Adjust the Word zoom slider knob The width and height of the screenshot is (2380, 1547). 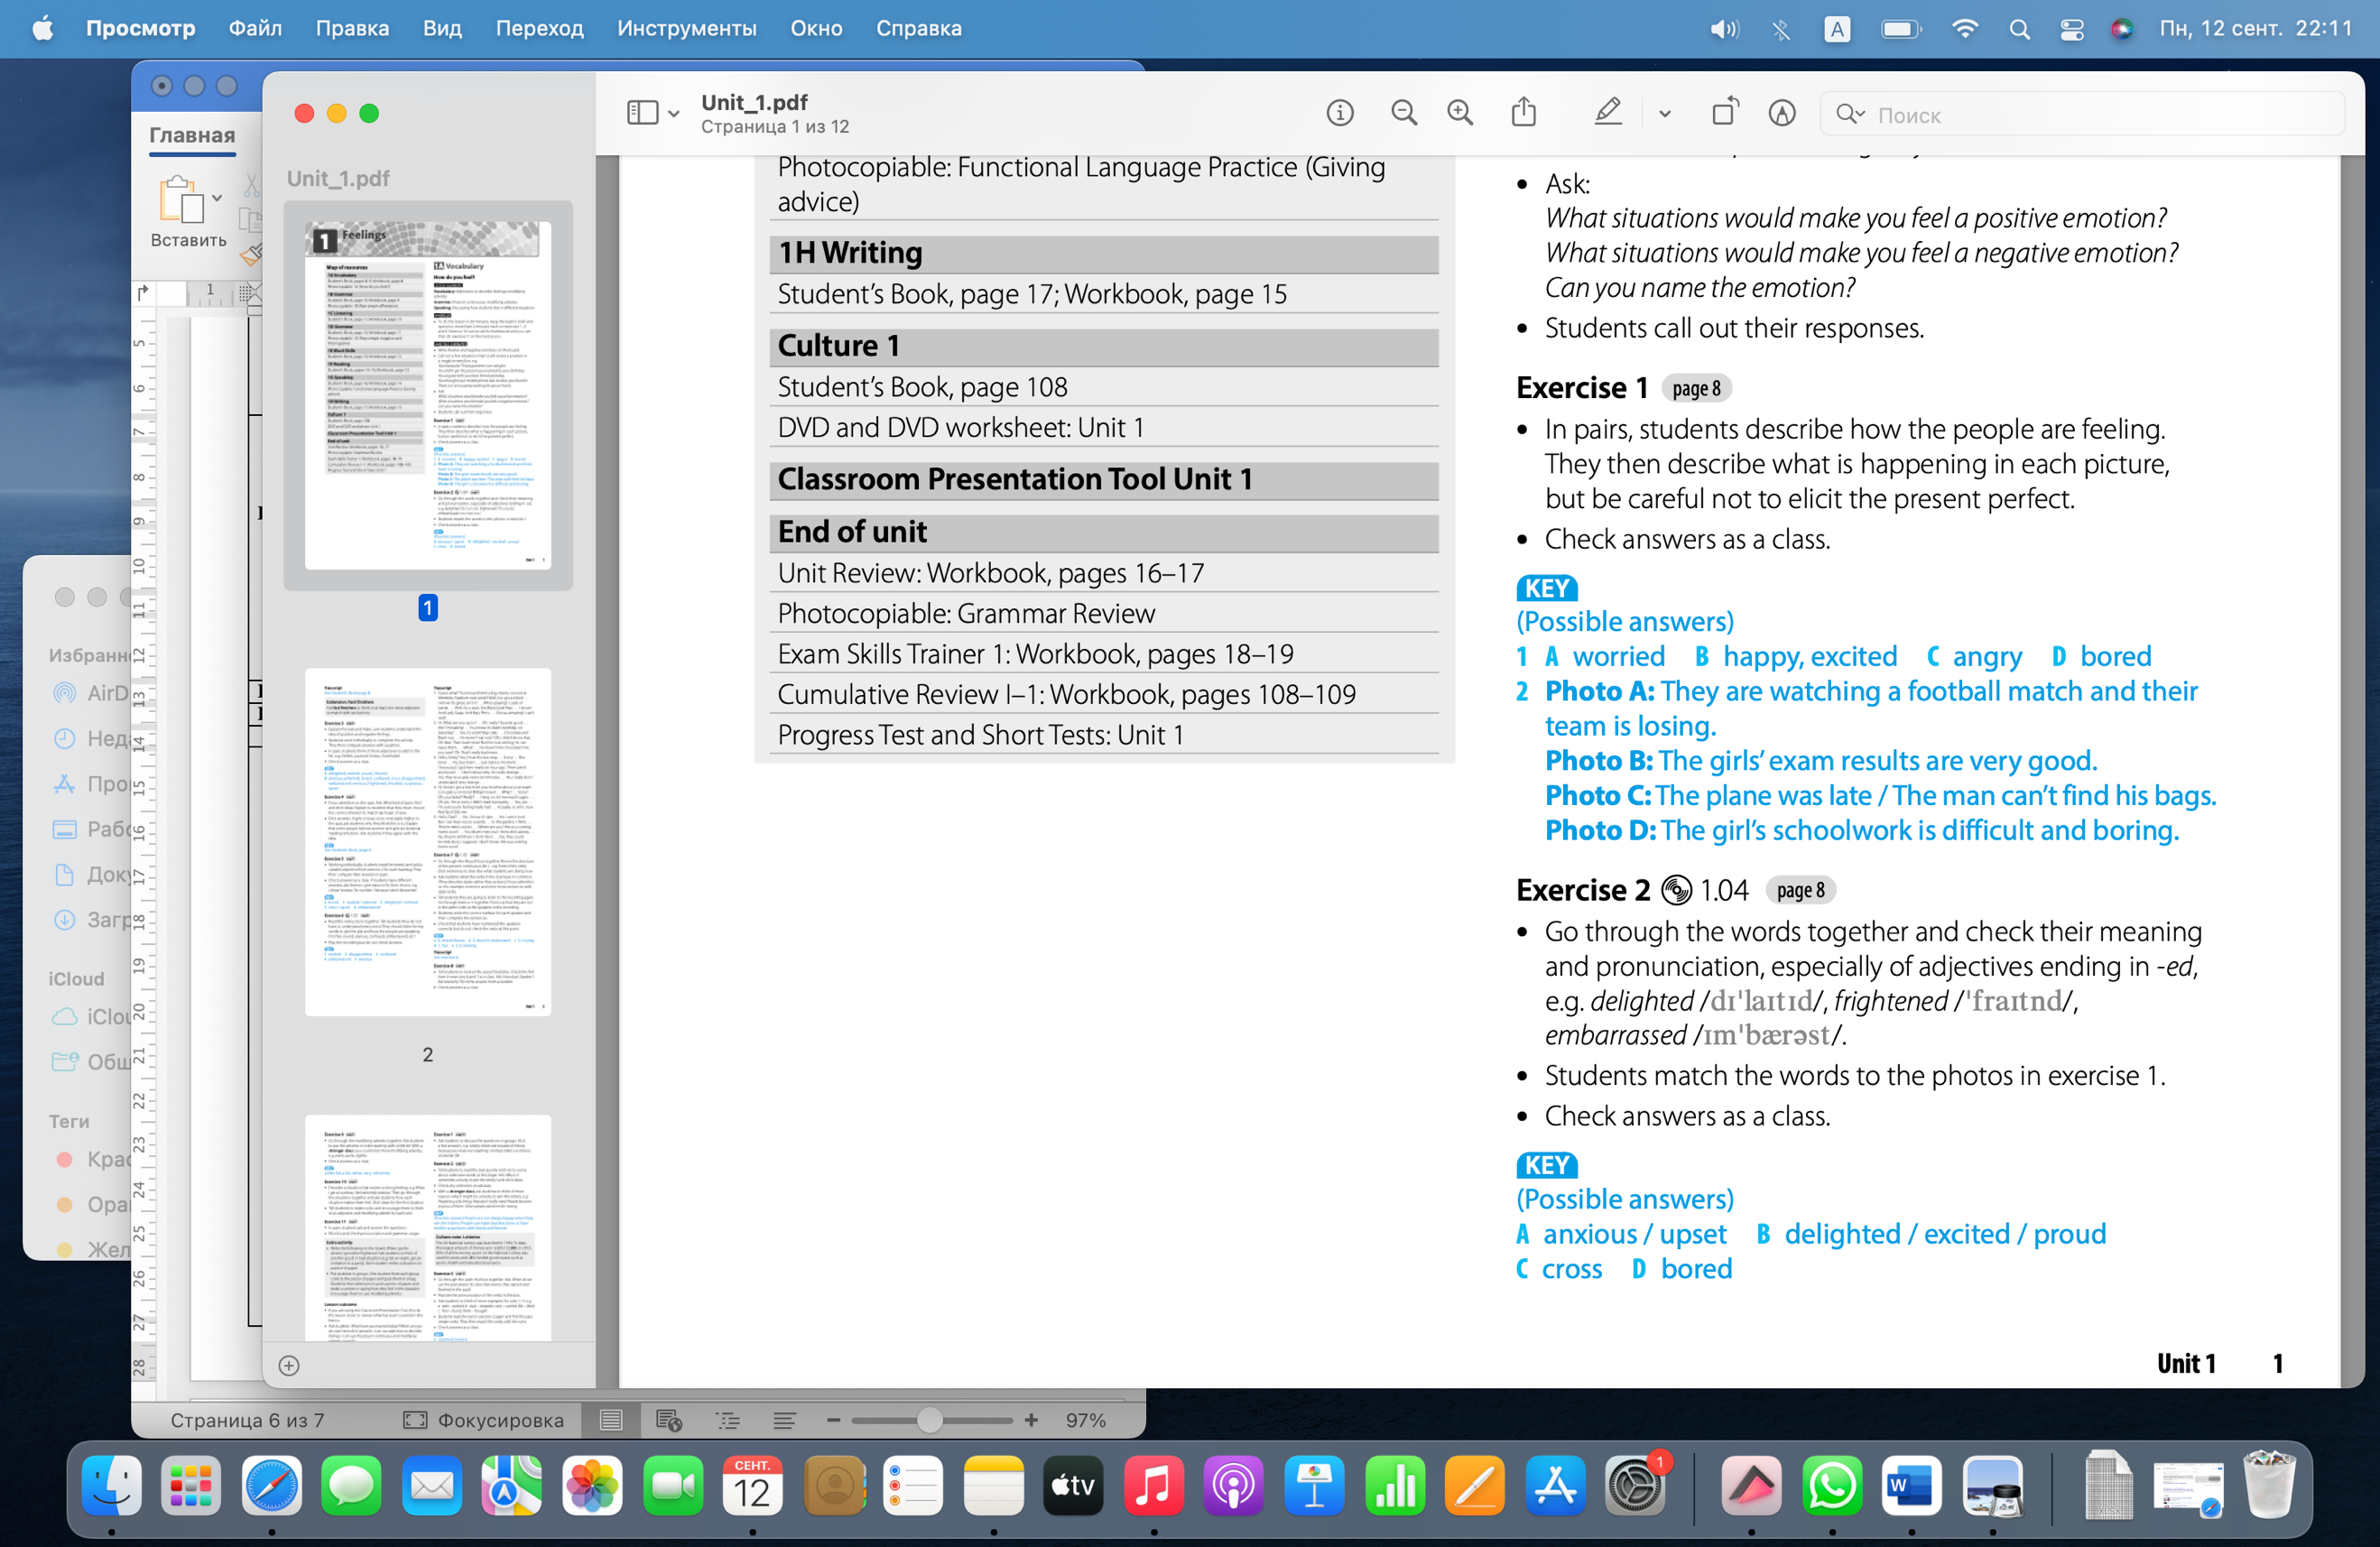coord(929,1420)
